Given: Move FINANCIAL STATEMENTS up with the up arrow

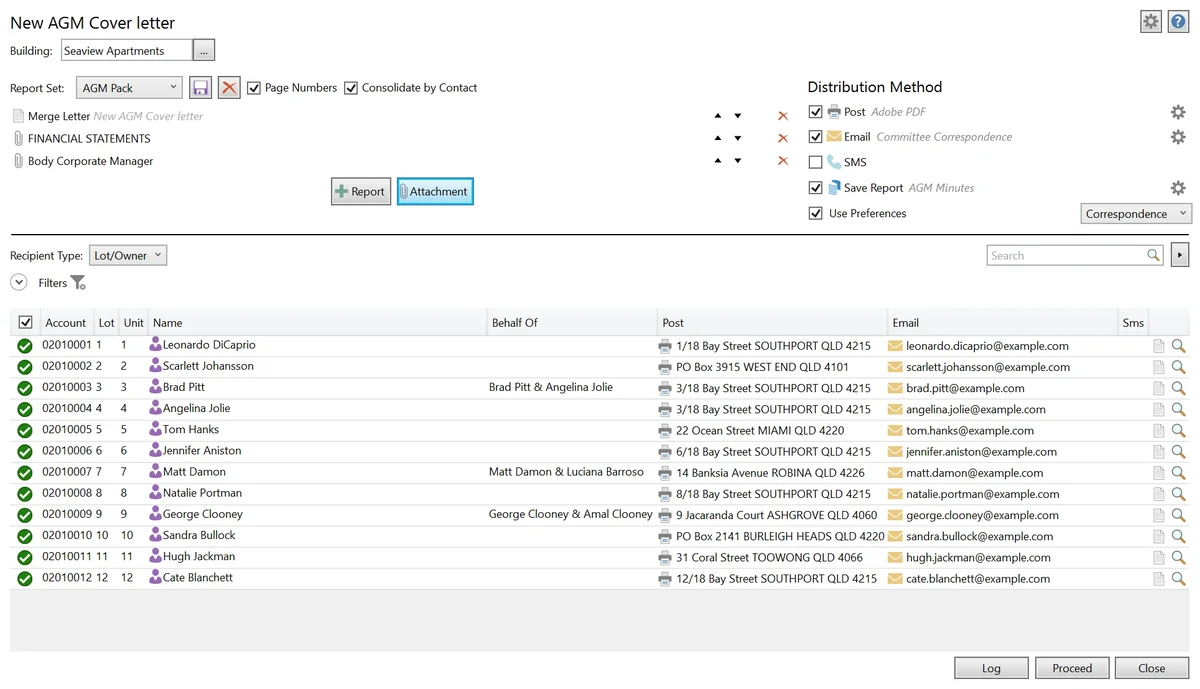Looking at the screenshot, I should click(718, 139).
